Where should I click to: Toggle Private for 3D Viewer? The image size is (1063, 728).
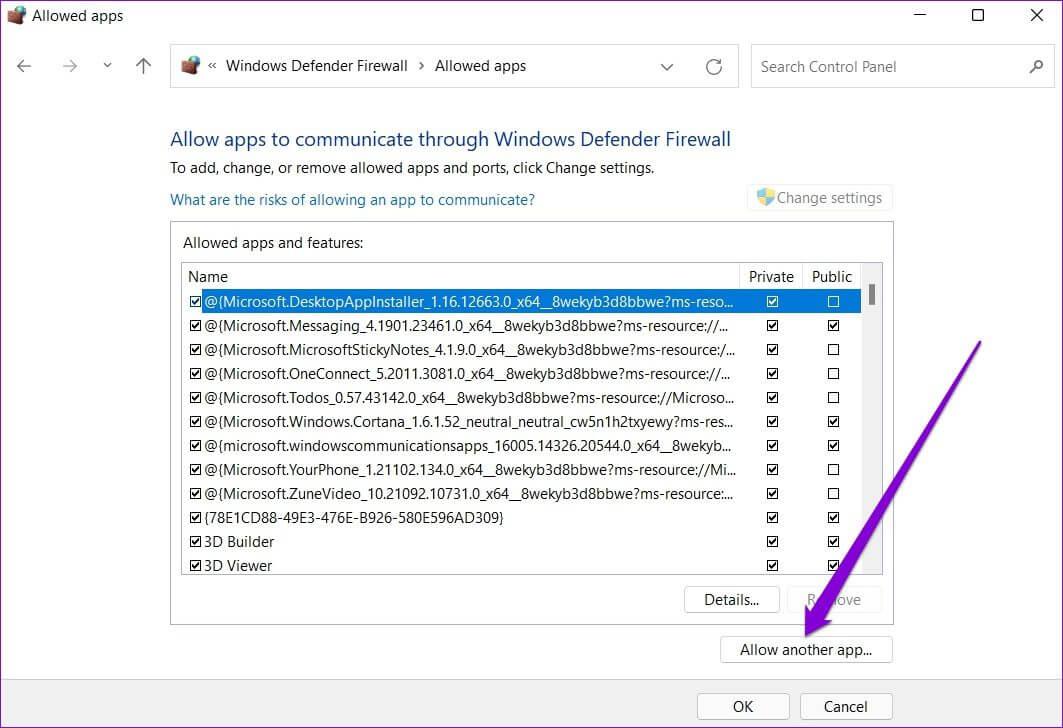tap(772, 565)
